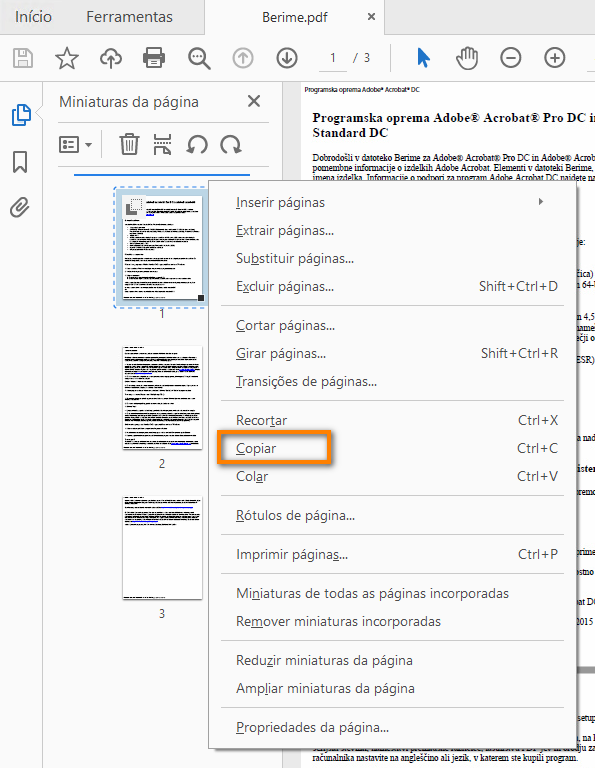Choose Imprimir páginas menu item
The image size is (595, 768).
click(392, 554)
